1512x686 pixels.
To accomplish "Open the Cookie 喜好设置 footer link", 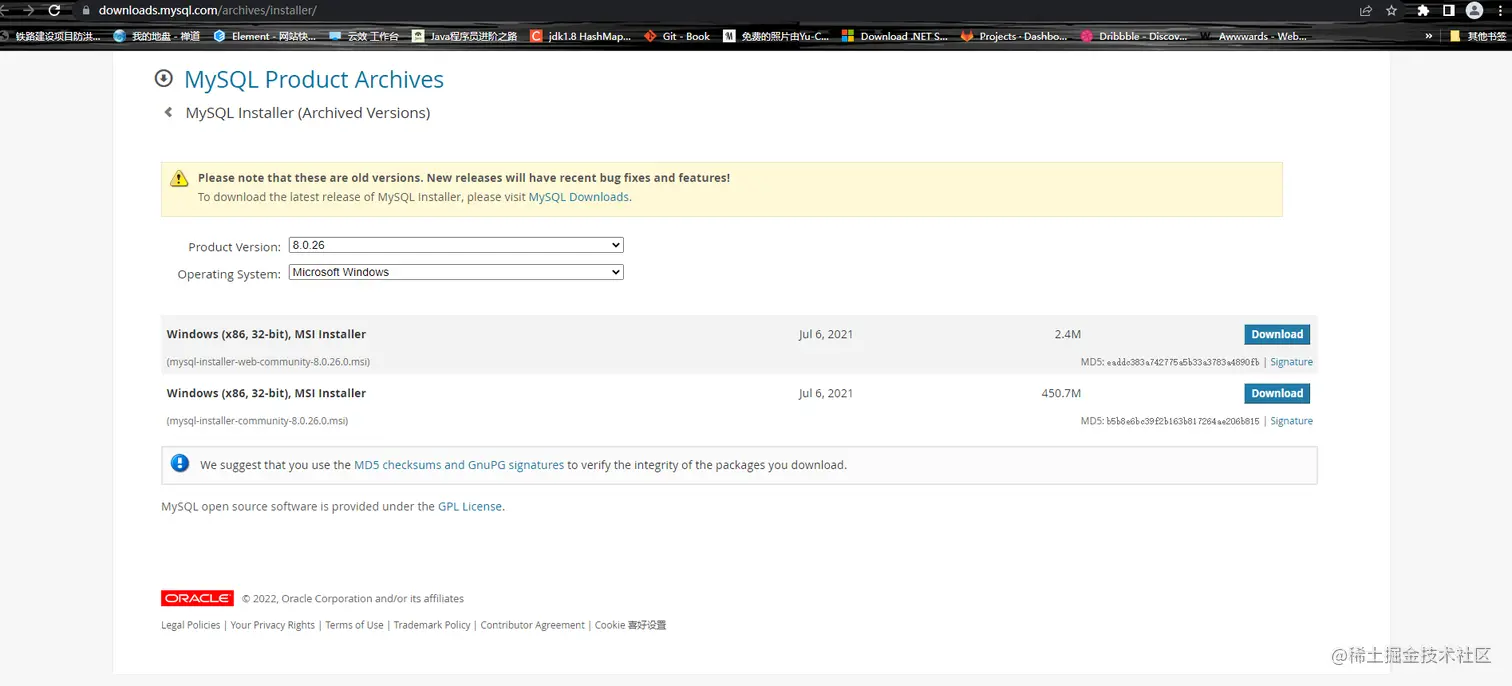I will coord(631,625).
